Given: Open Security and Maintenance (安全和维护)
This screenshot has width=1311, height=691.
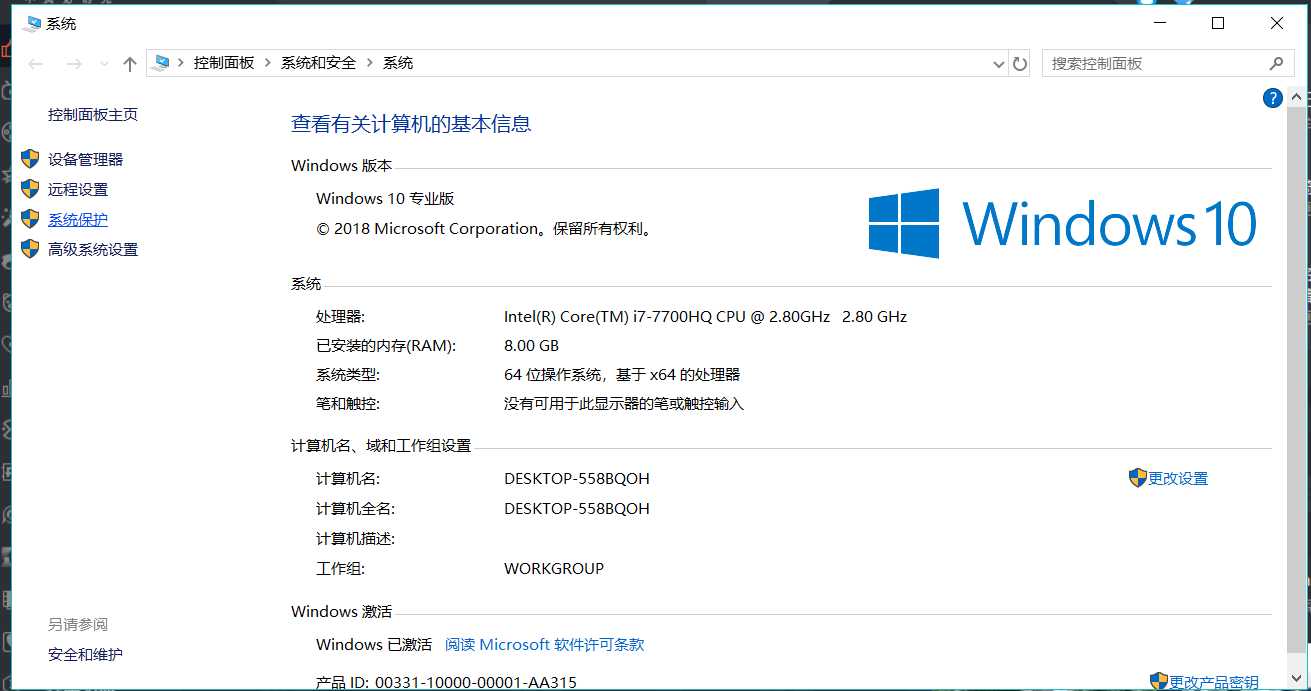Looking at the screenshot, I should click(85, 654).
